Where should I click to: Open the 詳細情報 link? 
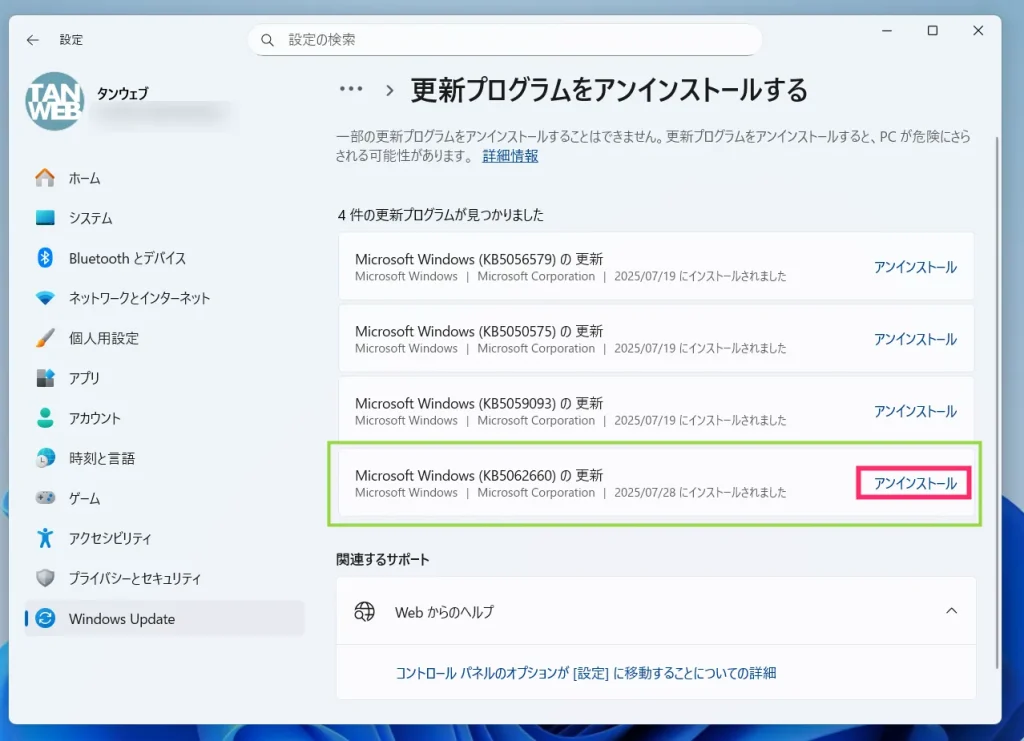point(510,156)
